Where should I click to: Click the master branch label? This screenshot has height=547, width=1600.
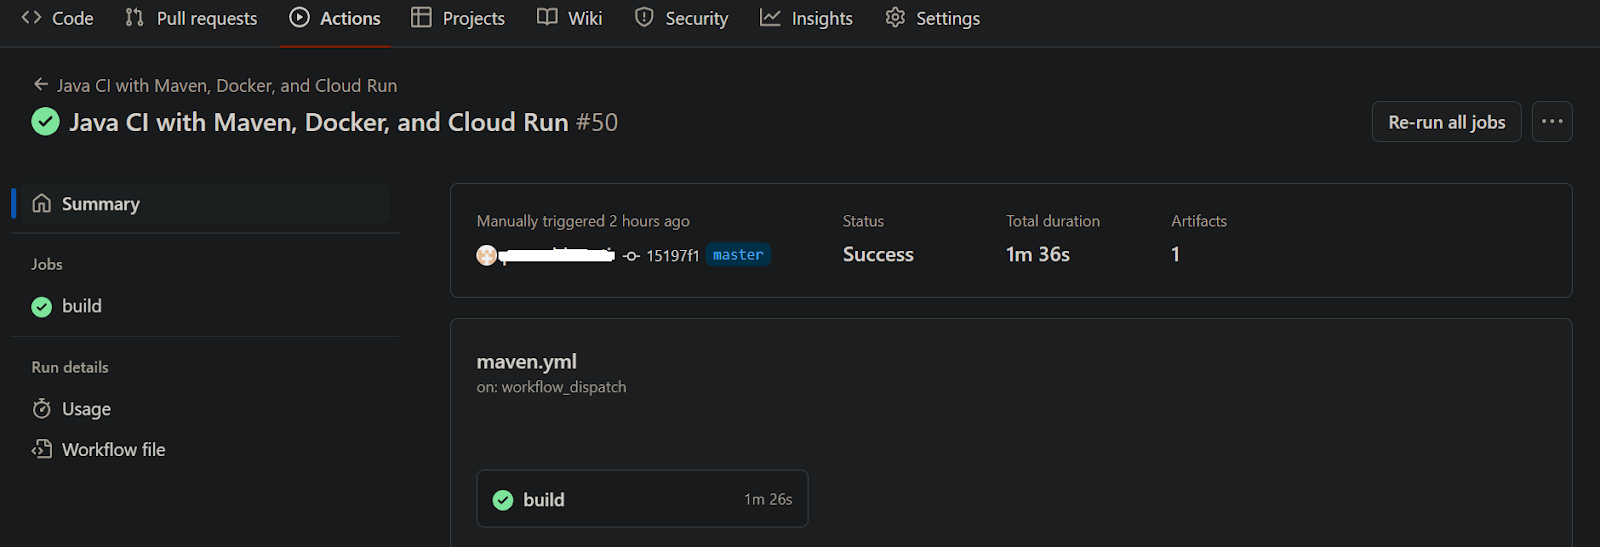pyautogui.click(x=738, y=255)
